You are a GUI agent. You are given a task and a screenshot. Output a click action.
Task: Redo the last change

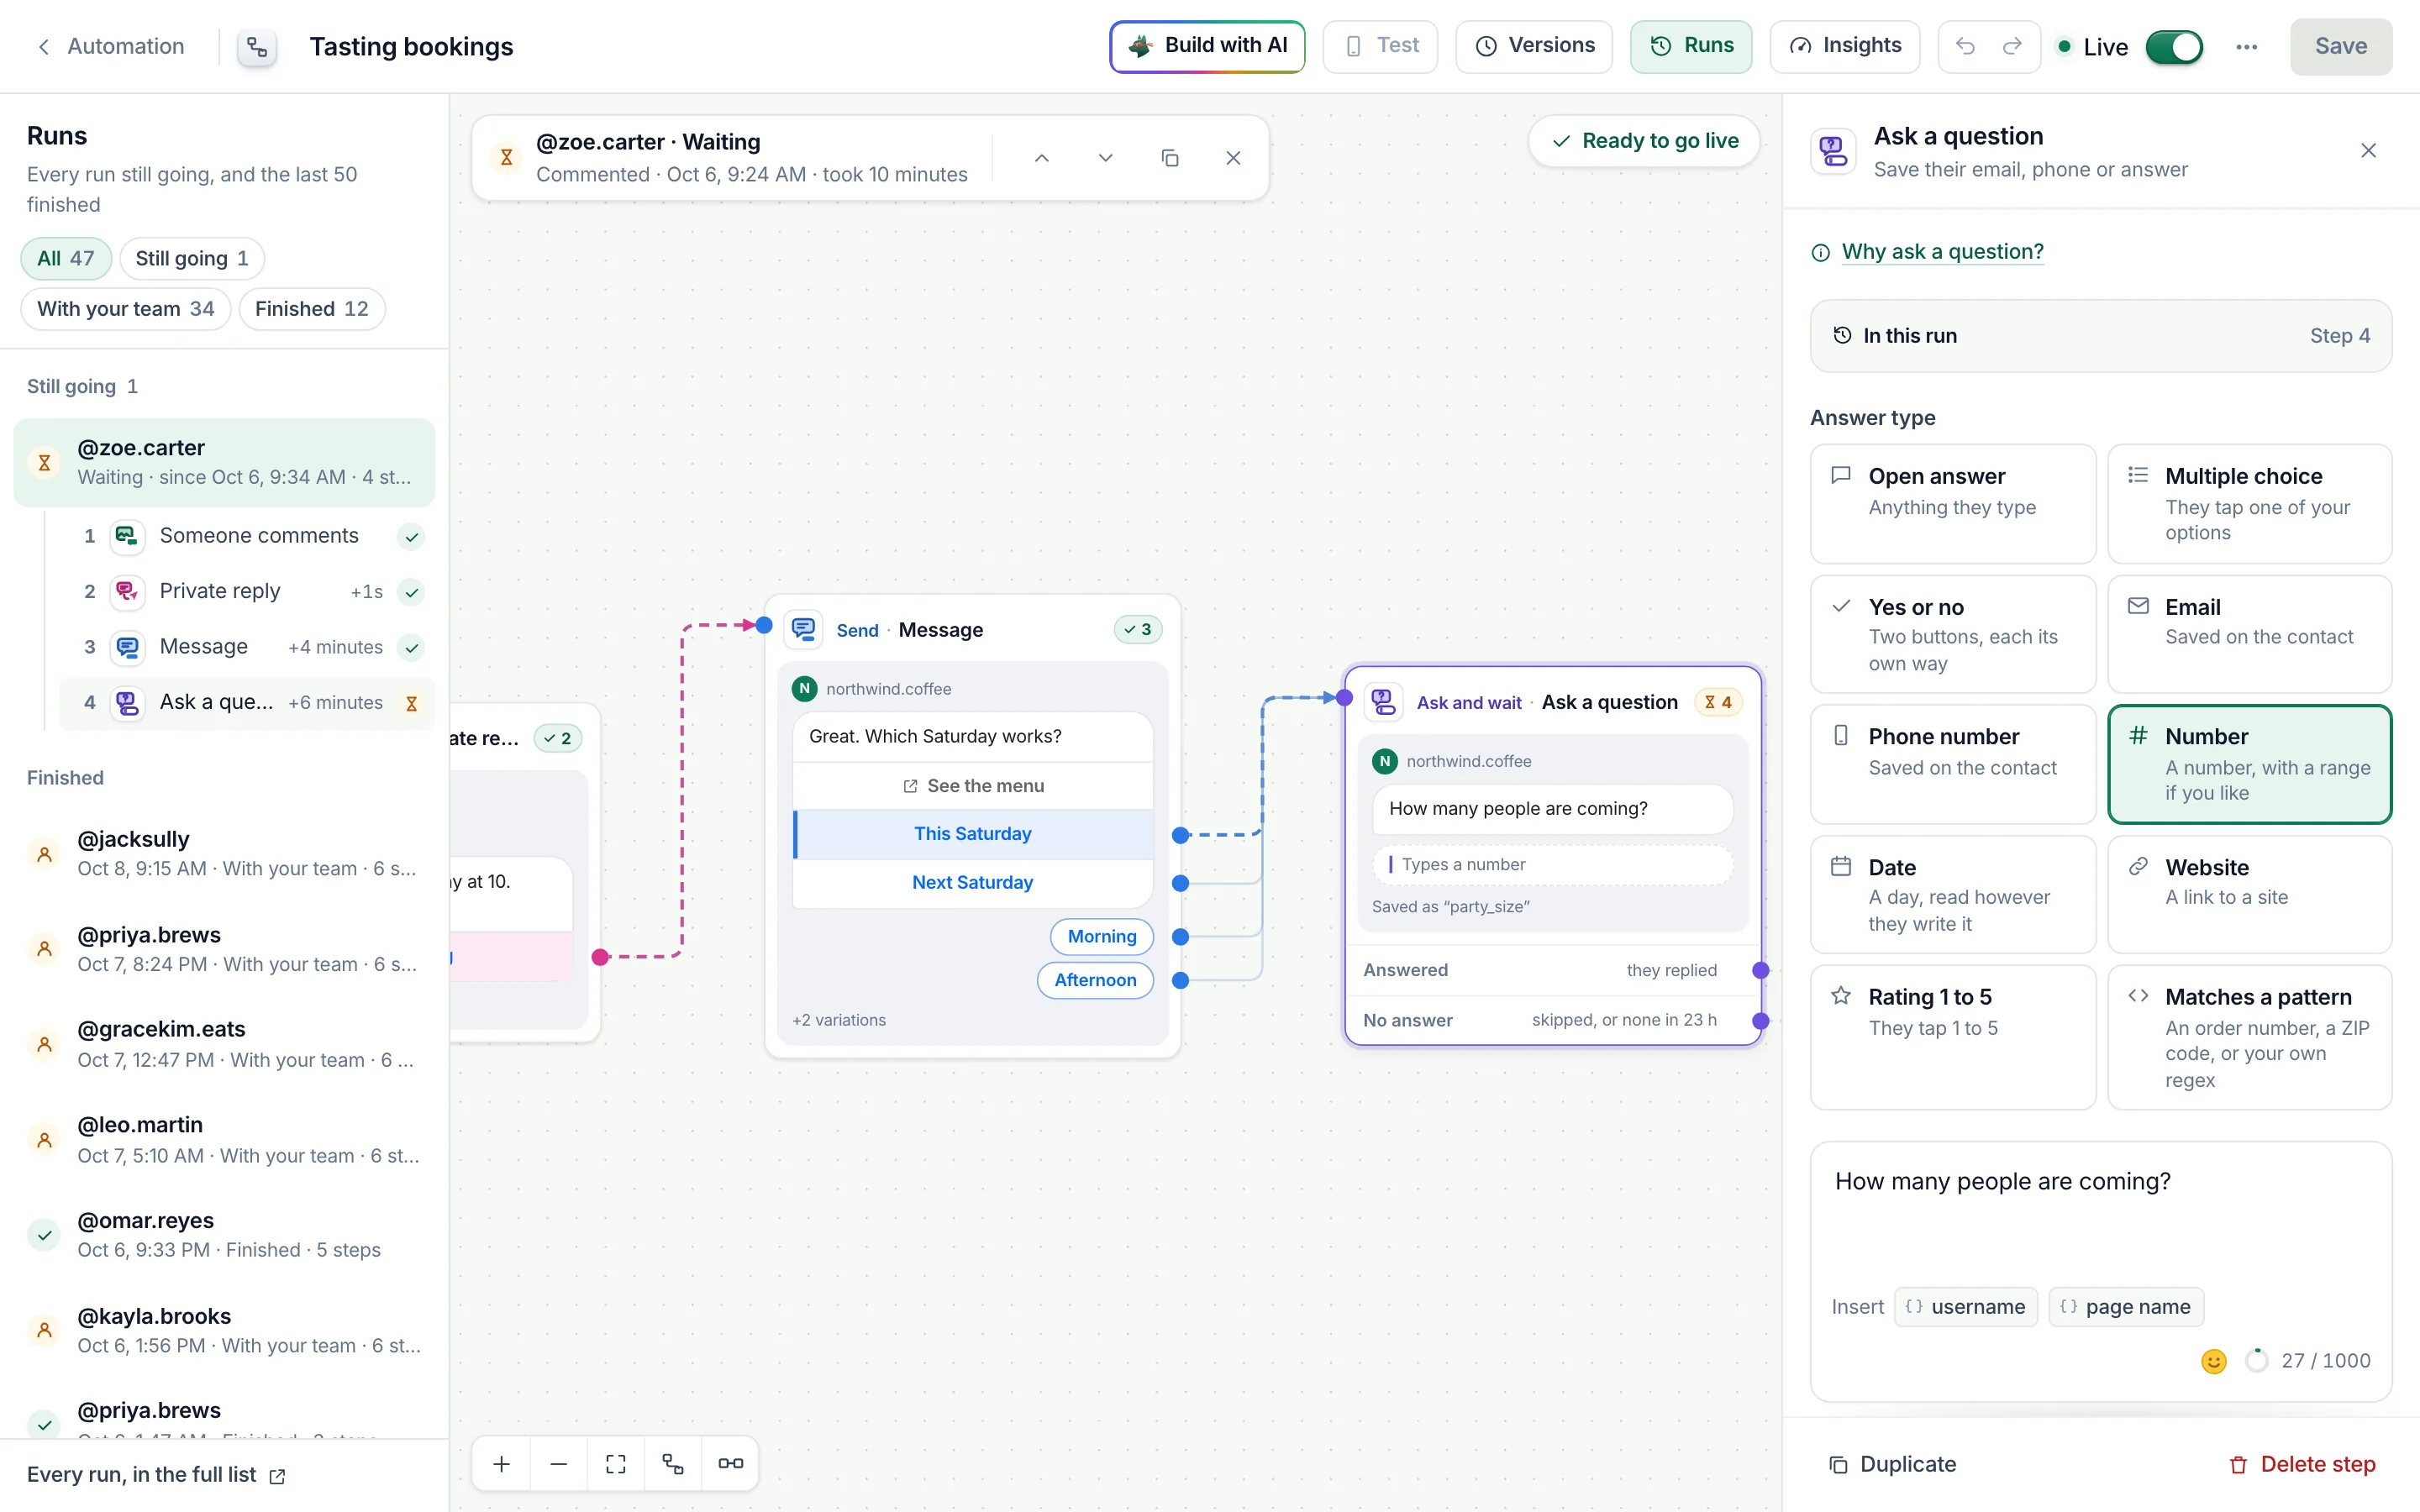point(2012,46)
